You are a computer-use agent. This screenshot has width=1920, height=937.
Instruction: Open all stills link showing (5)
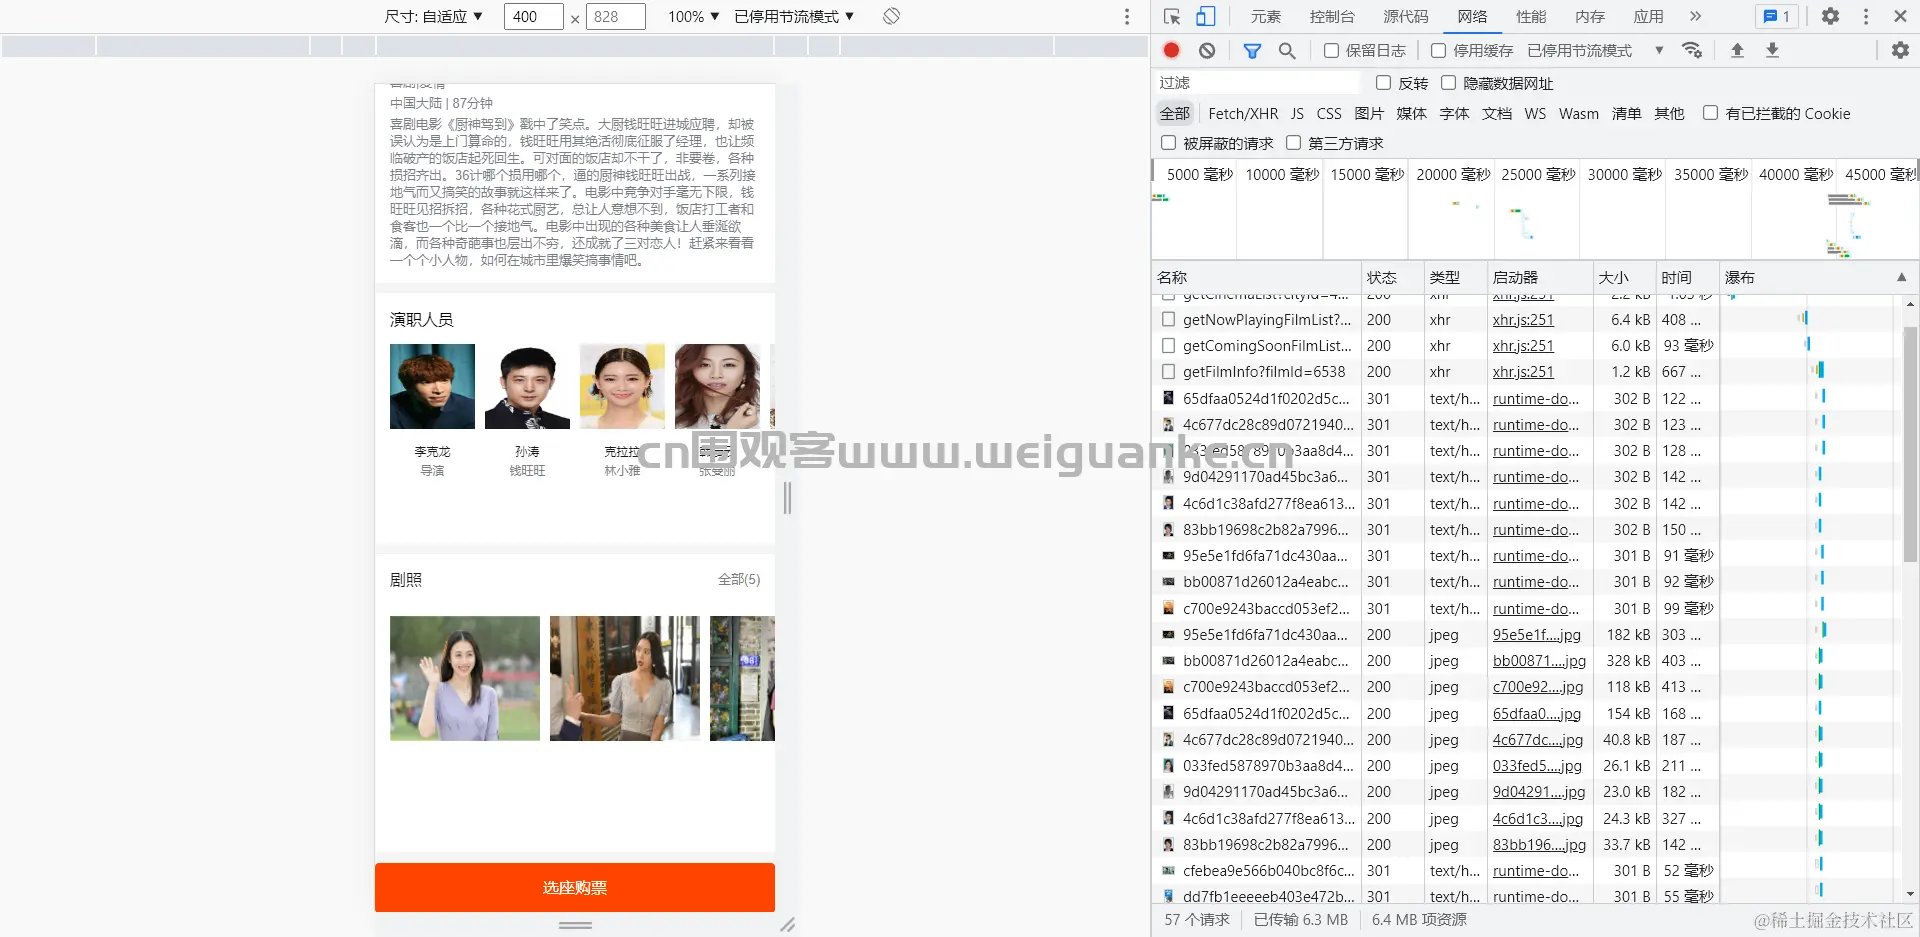click(739, 579)
